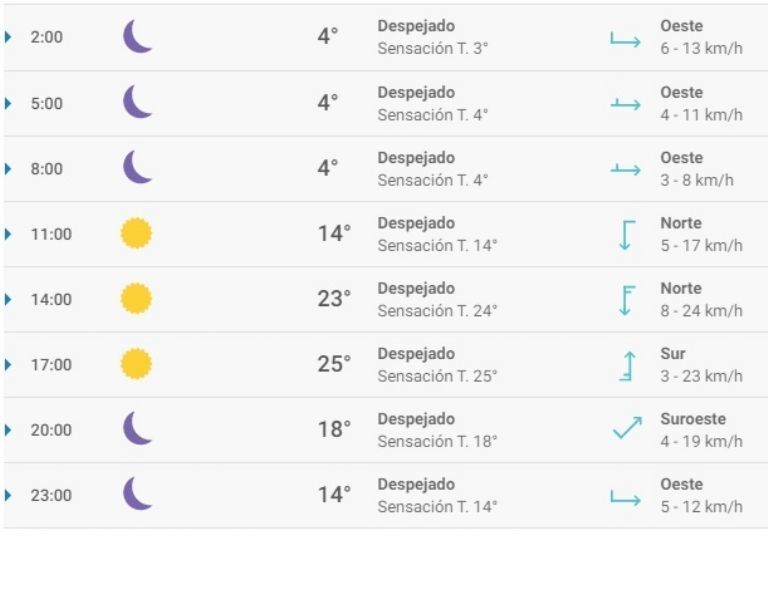Select the 14:00 time label
768x589 pixels.
tap(51, 299)
